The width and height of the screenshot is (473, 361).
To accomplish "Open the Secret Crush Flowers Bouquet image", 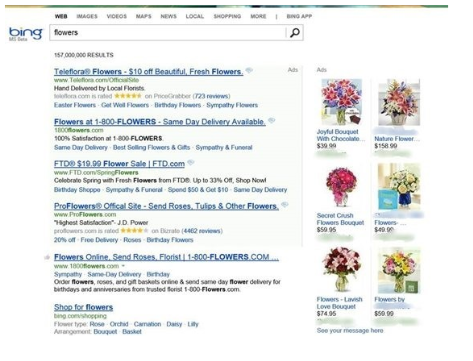I will (x=341, y=186).
